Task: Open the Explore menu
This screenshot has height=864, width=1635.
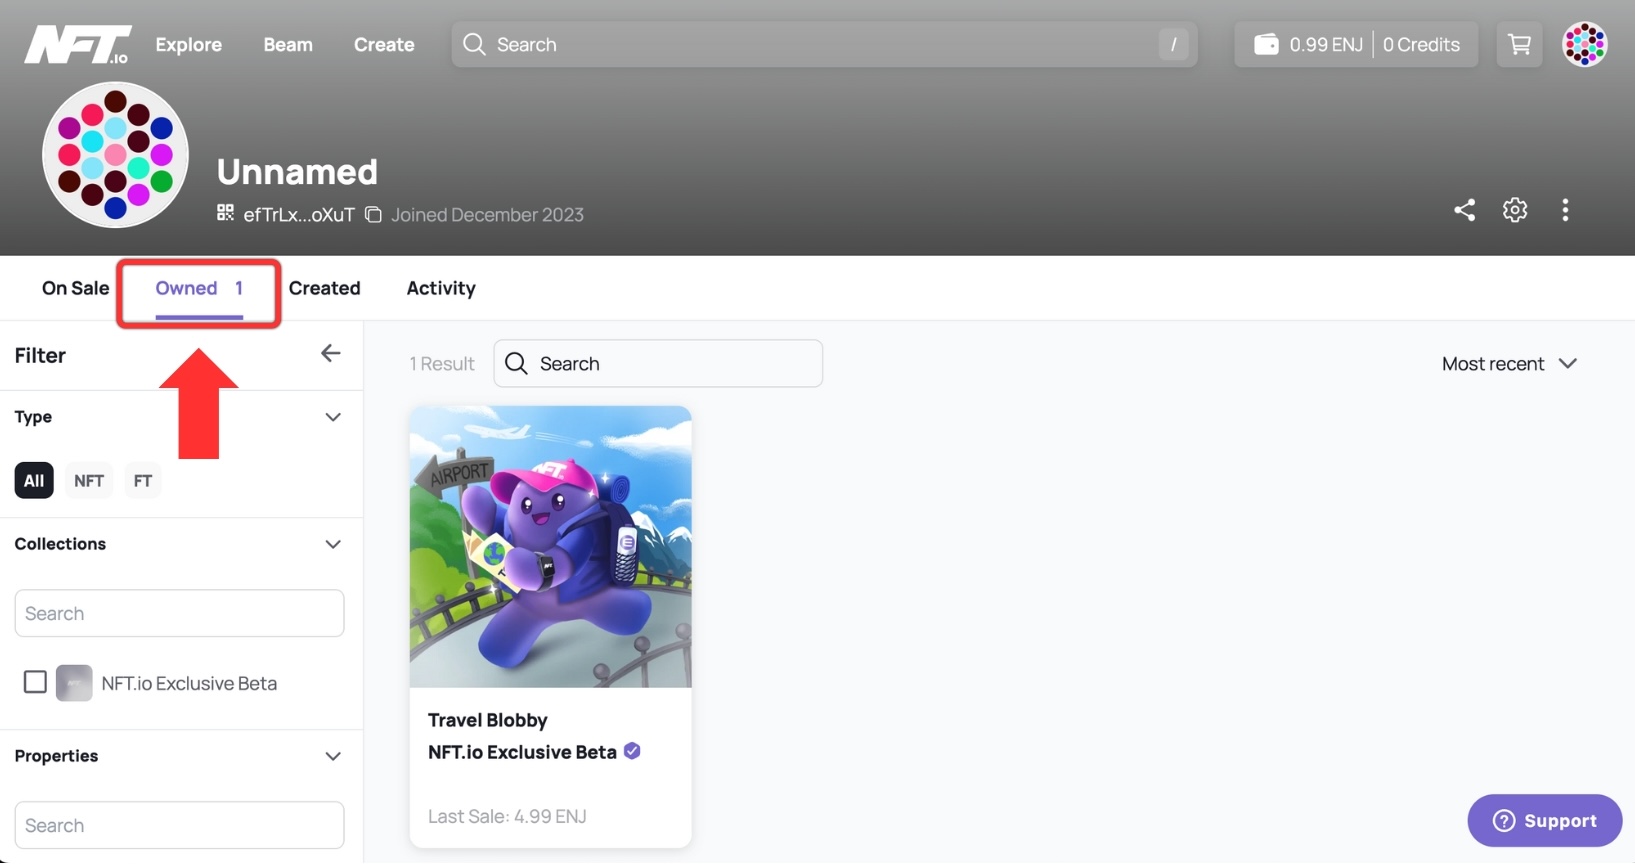Action: tap(188, 44)
